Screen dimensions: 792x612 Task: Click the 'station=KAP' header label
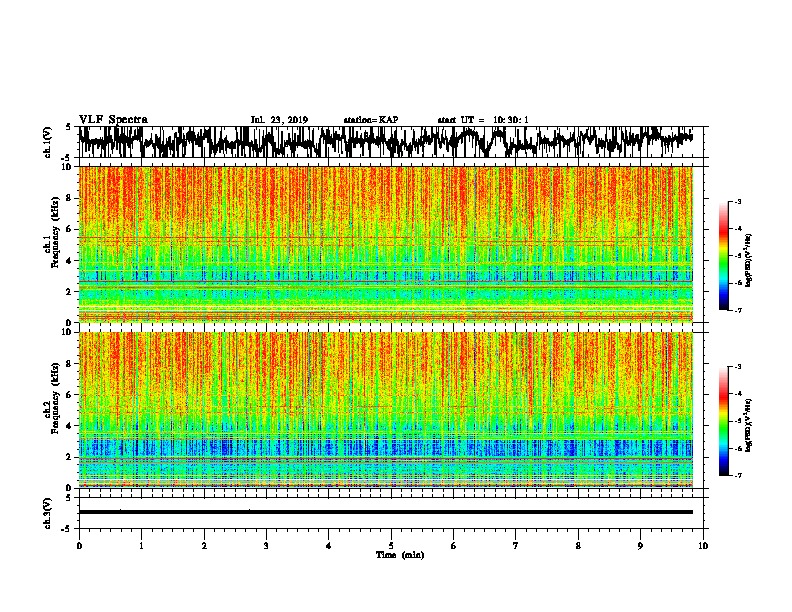(371, 120)
